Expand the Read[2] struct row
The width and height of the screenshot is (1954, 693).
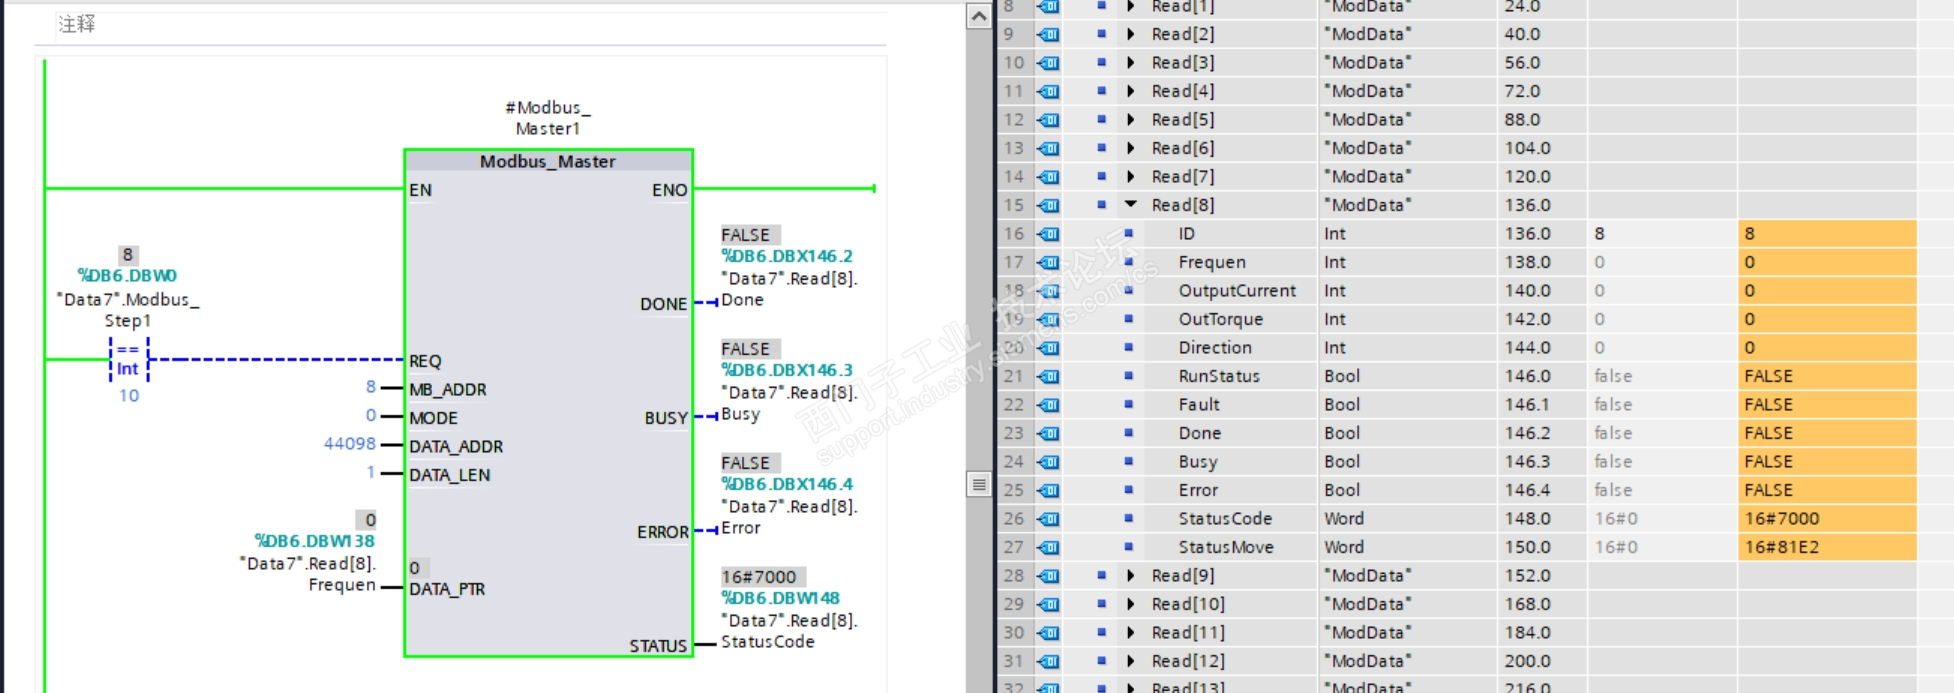click(1131, 34)
